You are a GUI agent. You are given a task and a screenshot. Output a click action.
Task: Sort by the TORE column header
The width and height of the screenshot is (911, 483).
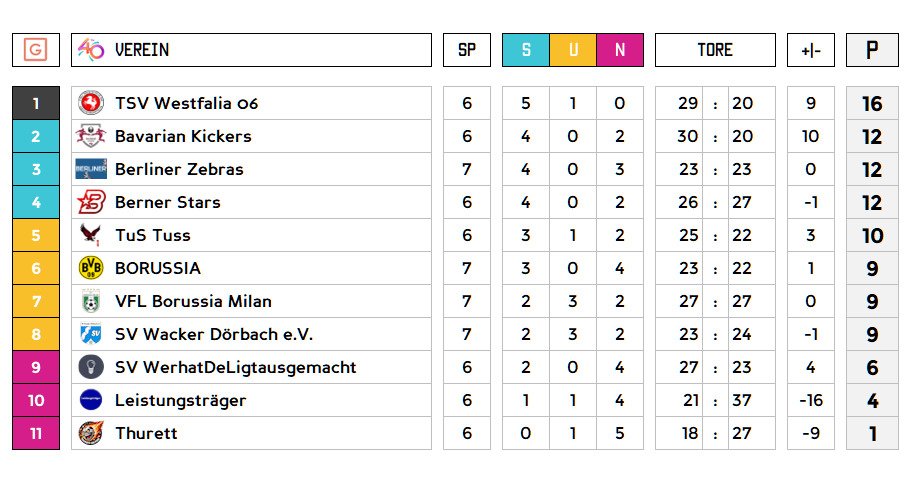coord(715,50)
